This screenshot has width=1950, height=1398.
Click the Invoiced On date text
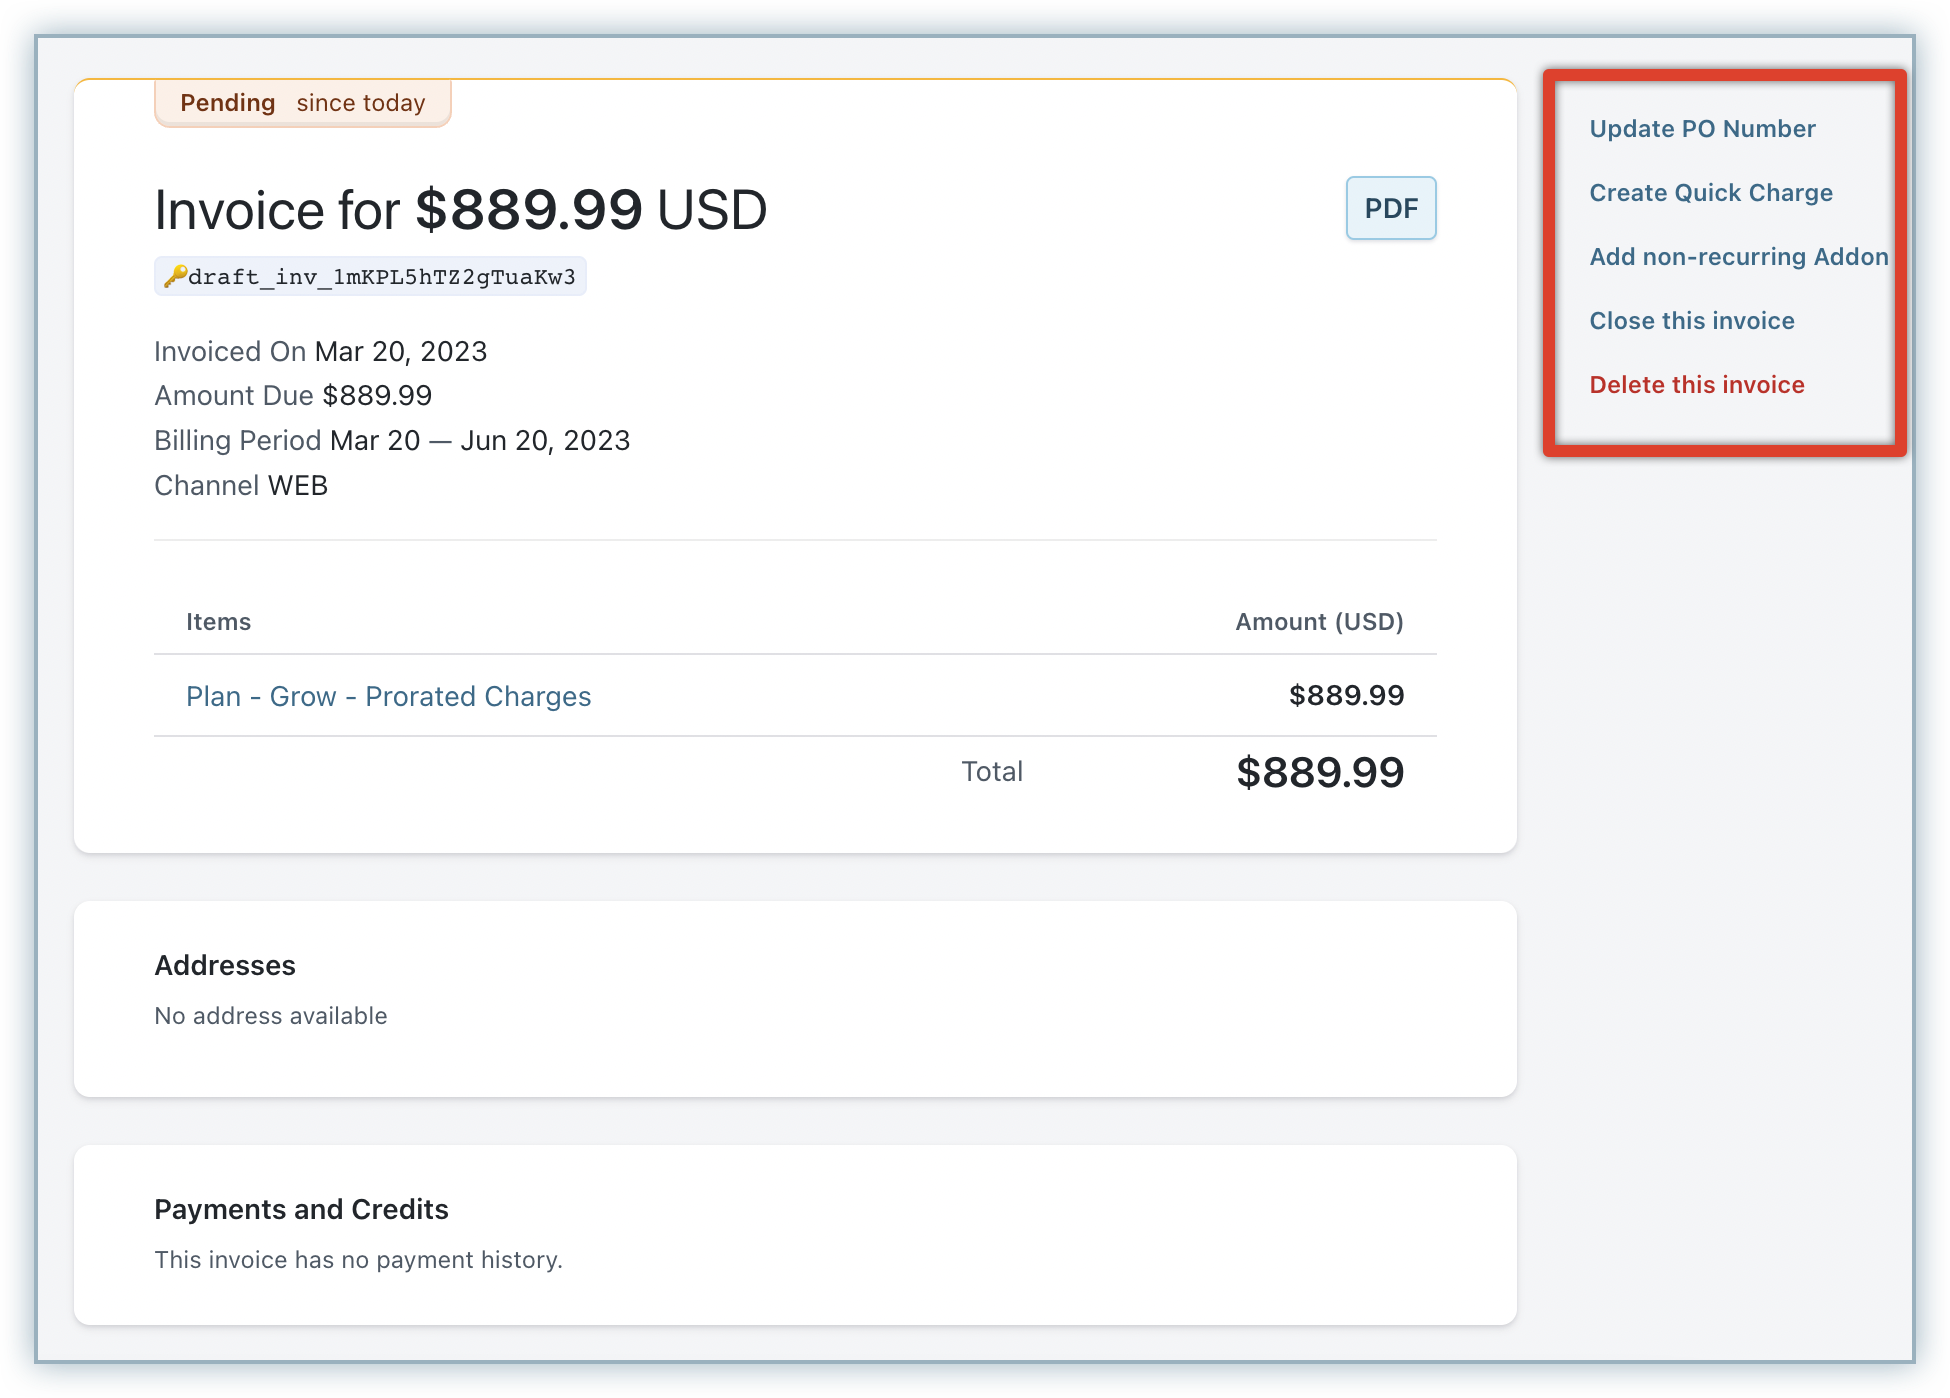point(400,352)
